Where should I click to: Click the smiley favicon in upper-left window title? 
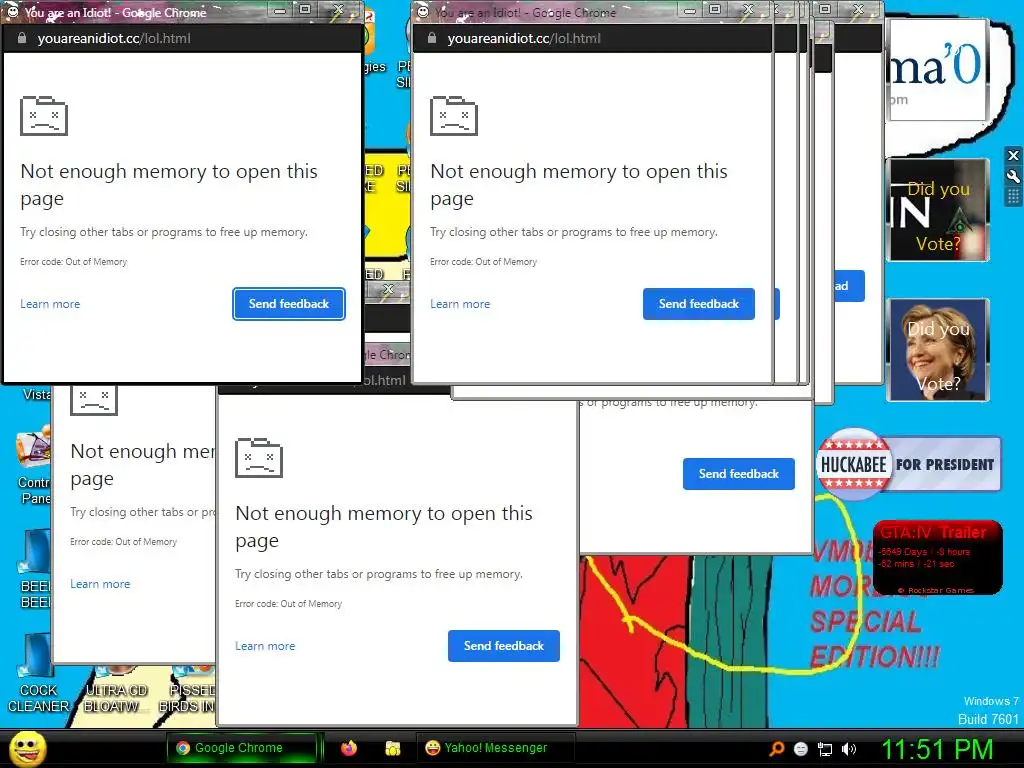pos(12,12)
